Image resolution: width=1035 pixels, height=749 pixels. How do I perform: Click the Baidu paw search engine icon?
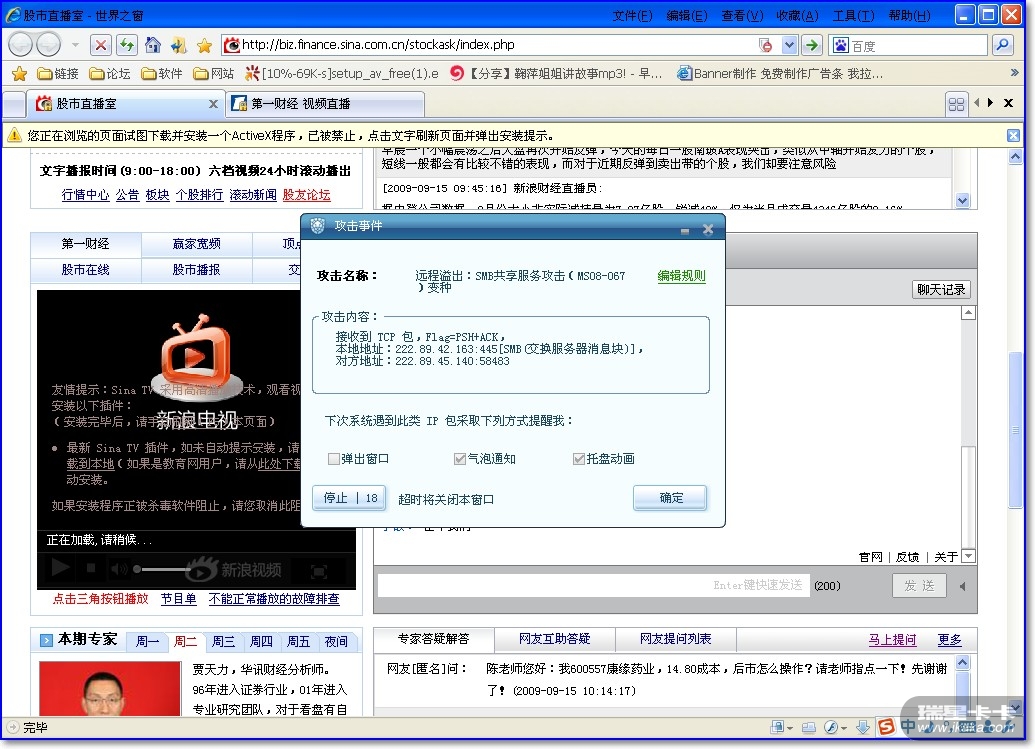[840, 45]
